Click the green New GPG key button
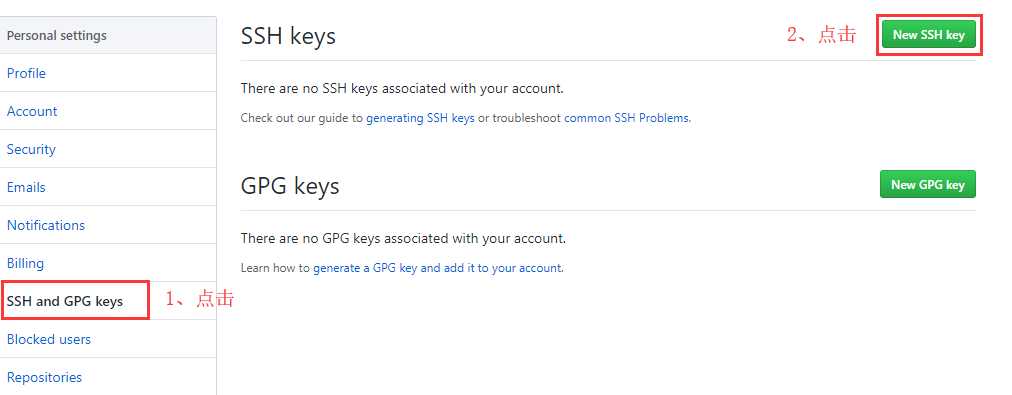 coord(927,185)
